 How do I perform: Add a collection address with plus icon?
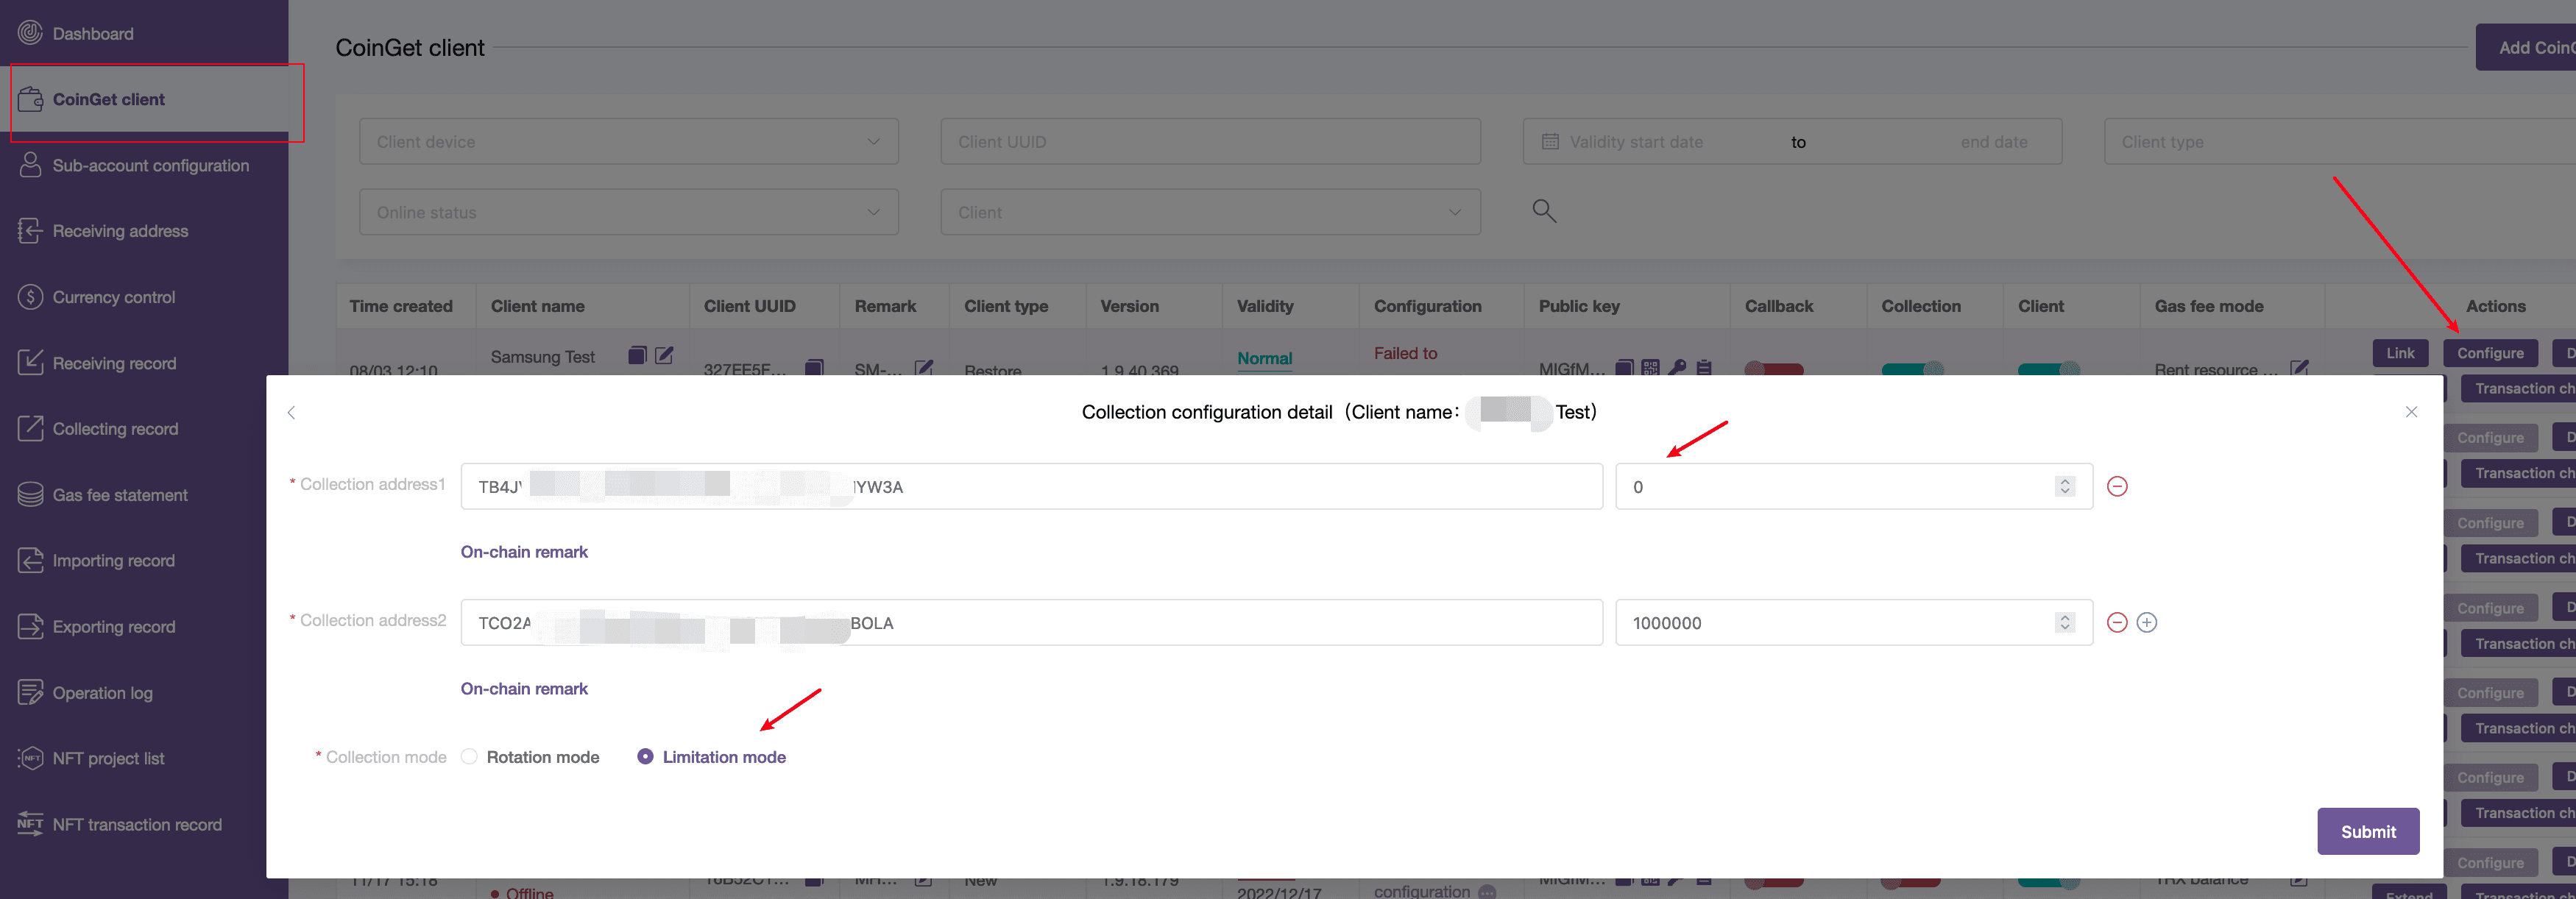(x=2146, y=623)
